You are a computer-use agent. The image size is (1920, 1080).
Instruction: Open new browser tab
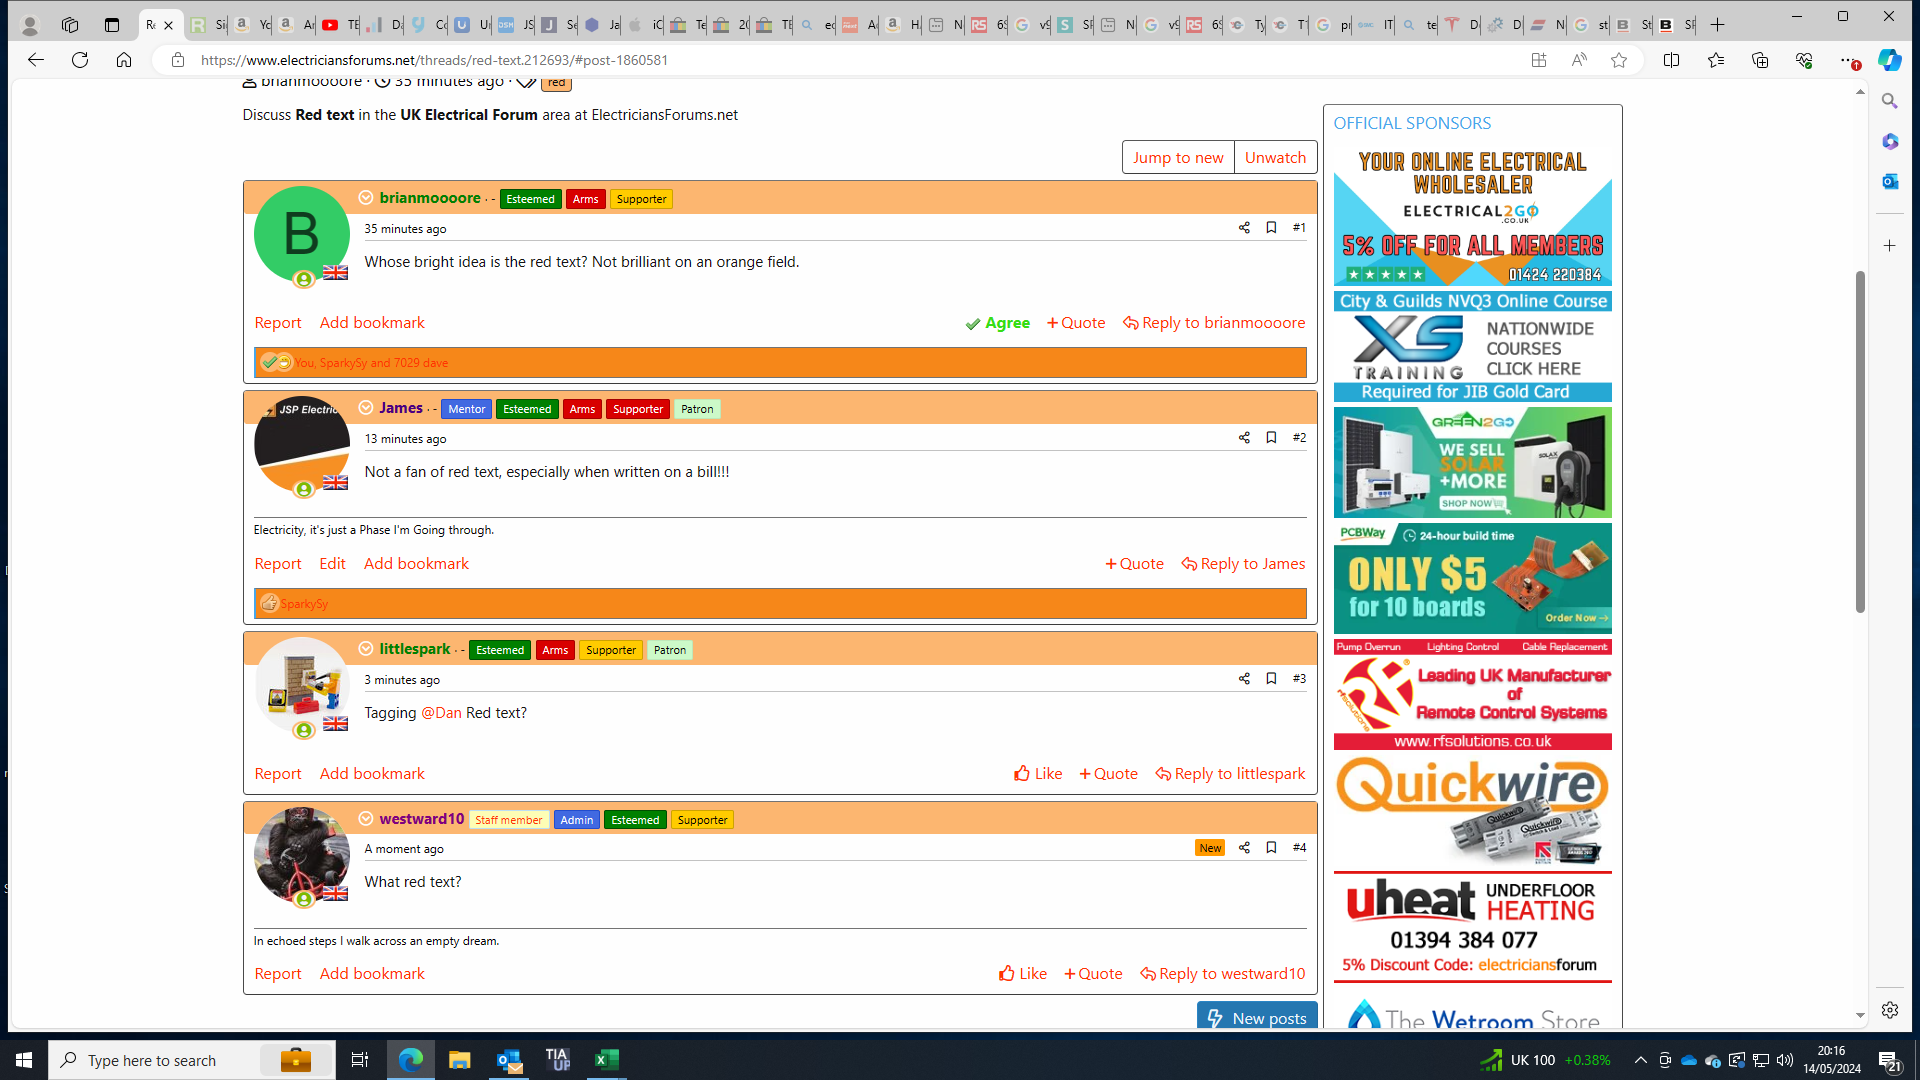[x=1717, y=24]
